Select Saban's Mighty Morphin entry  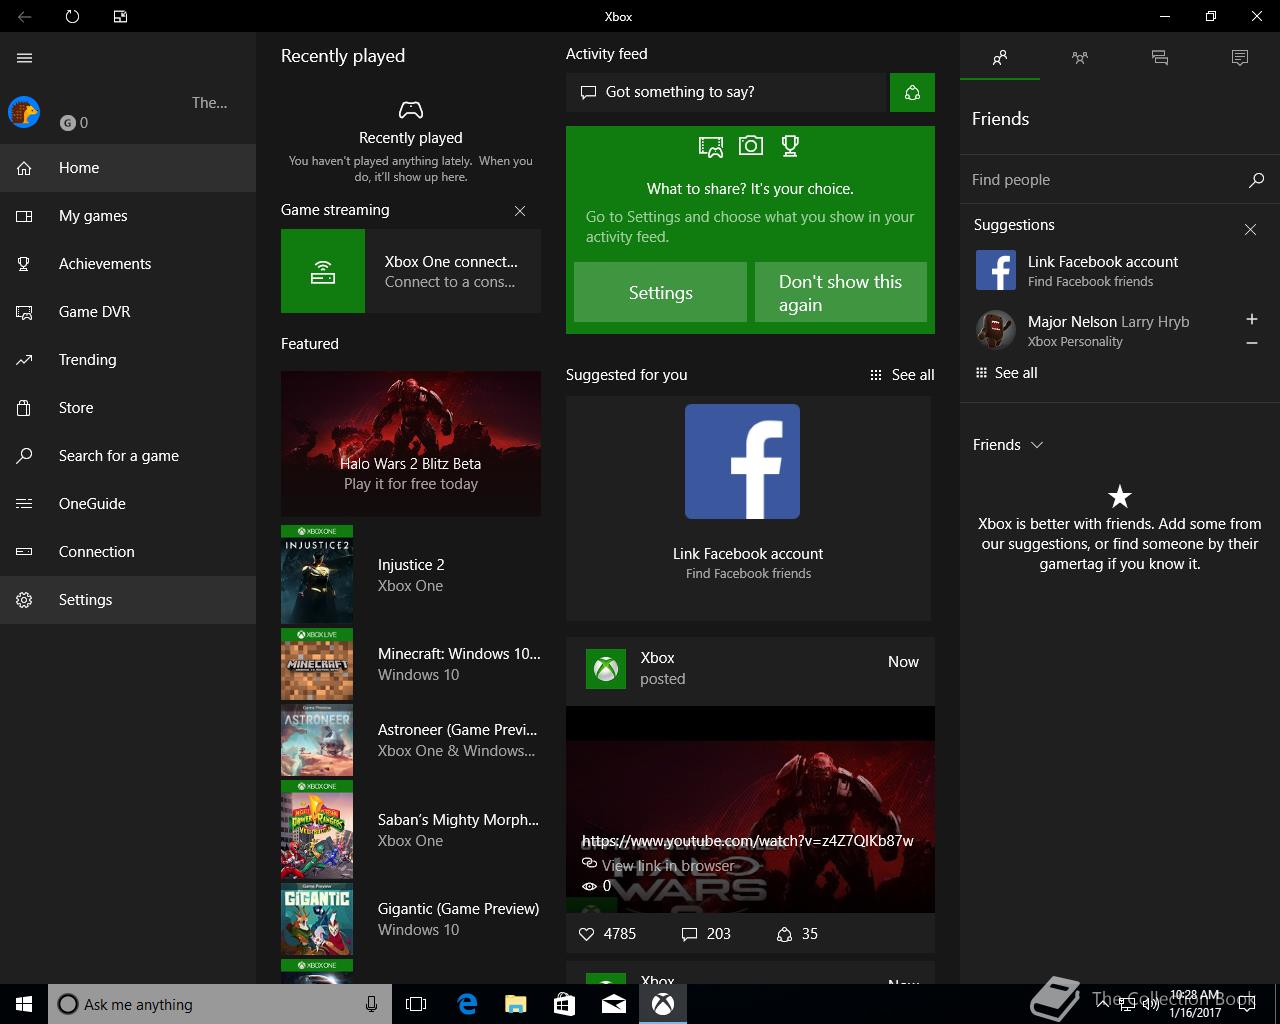(x=411, y=830)
